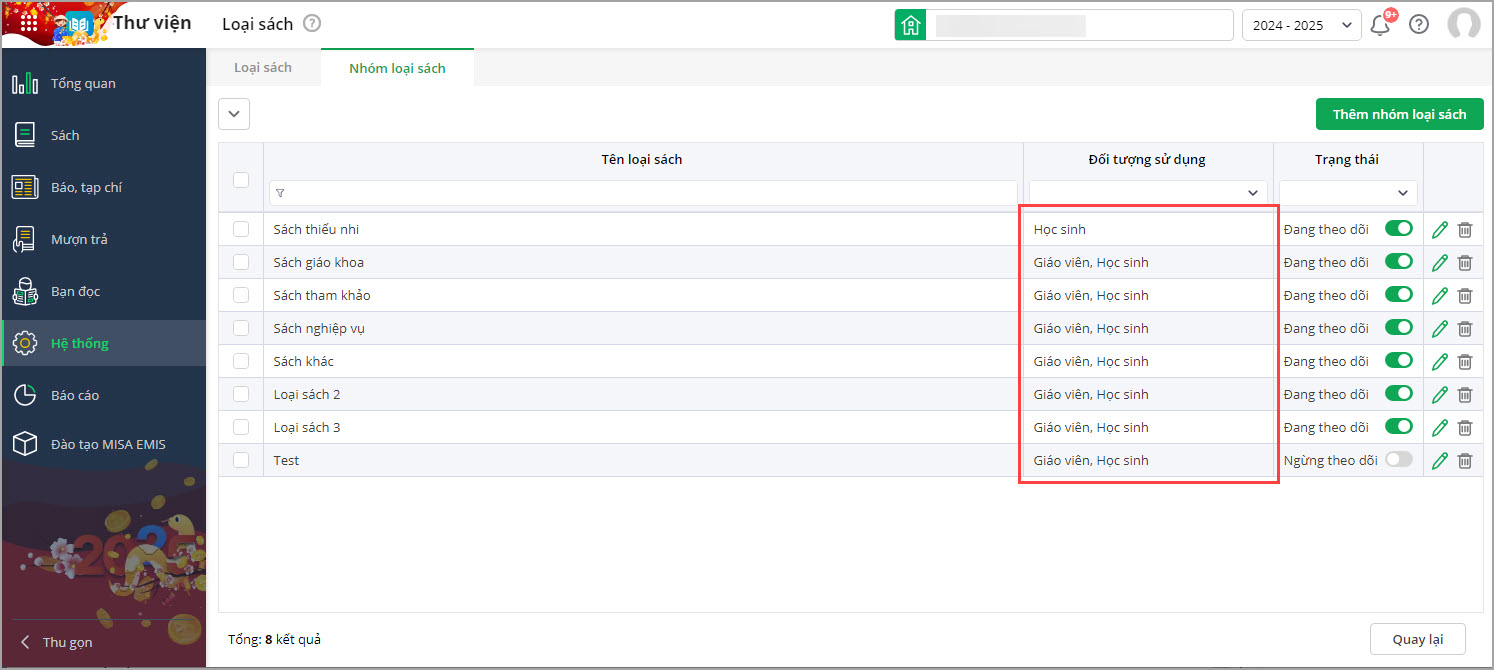Delete the Sách nghiệp vụ row
This screenshot has width=1494, height=670.
tap(1465, 329)
